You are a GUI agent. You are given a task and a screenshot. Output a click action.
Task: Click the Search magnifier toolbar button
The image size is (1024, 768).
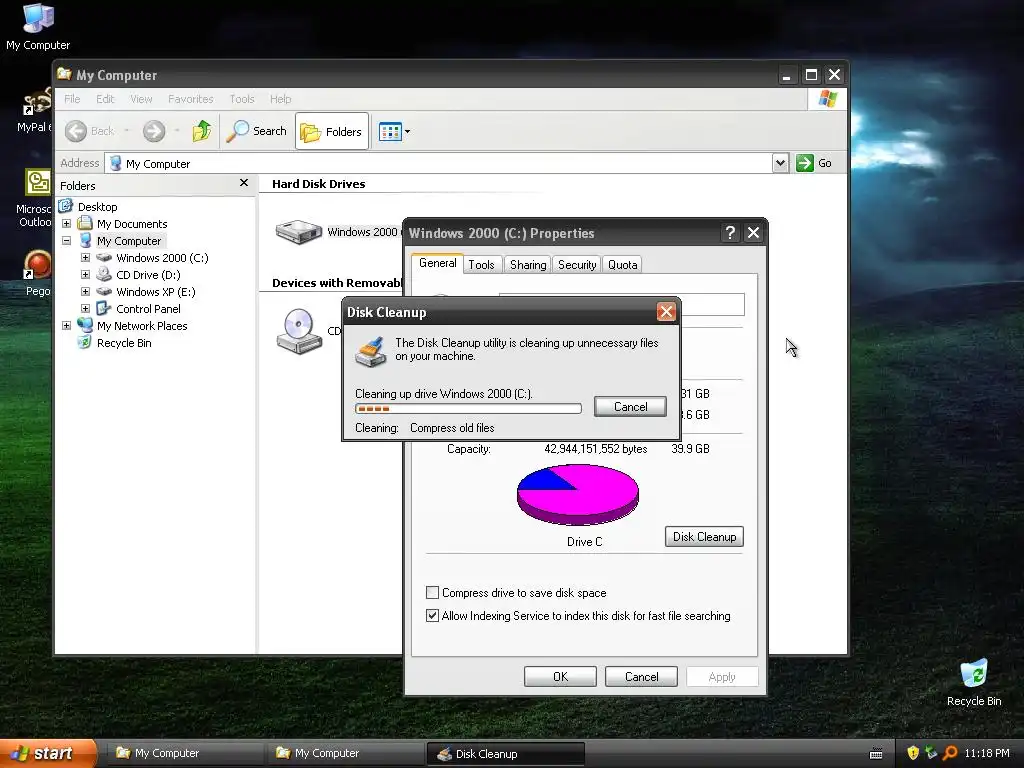point(257,131)
